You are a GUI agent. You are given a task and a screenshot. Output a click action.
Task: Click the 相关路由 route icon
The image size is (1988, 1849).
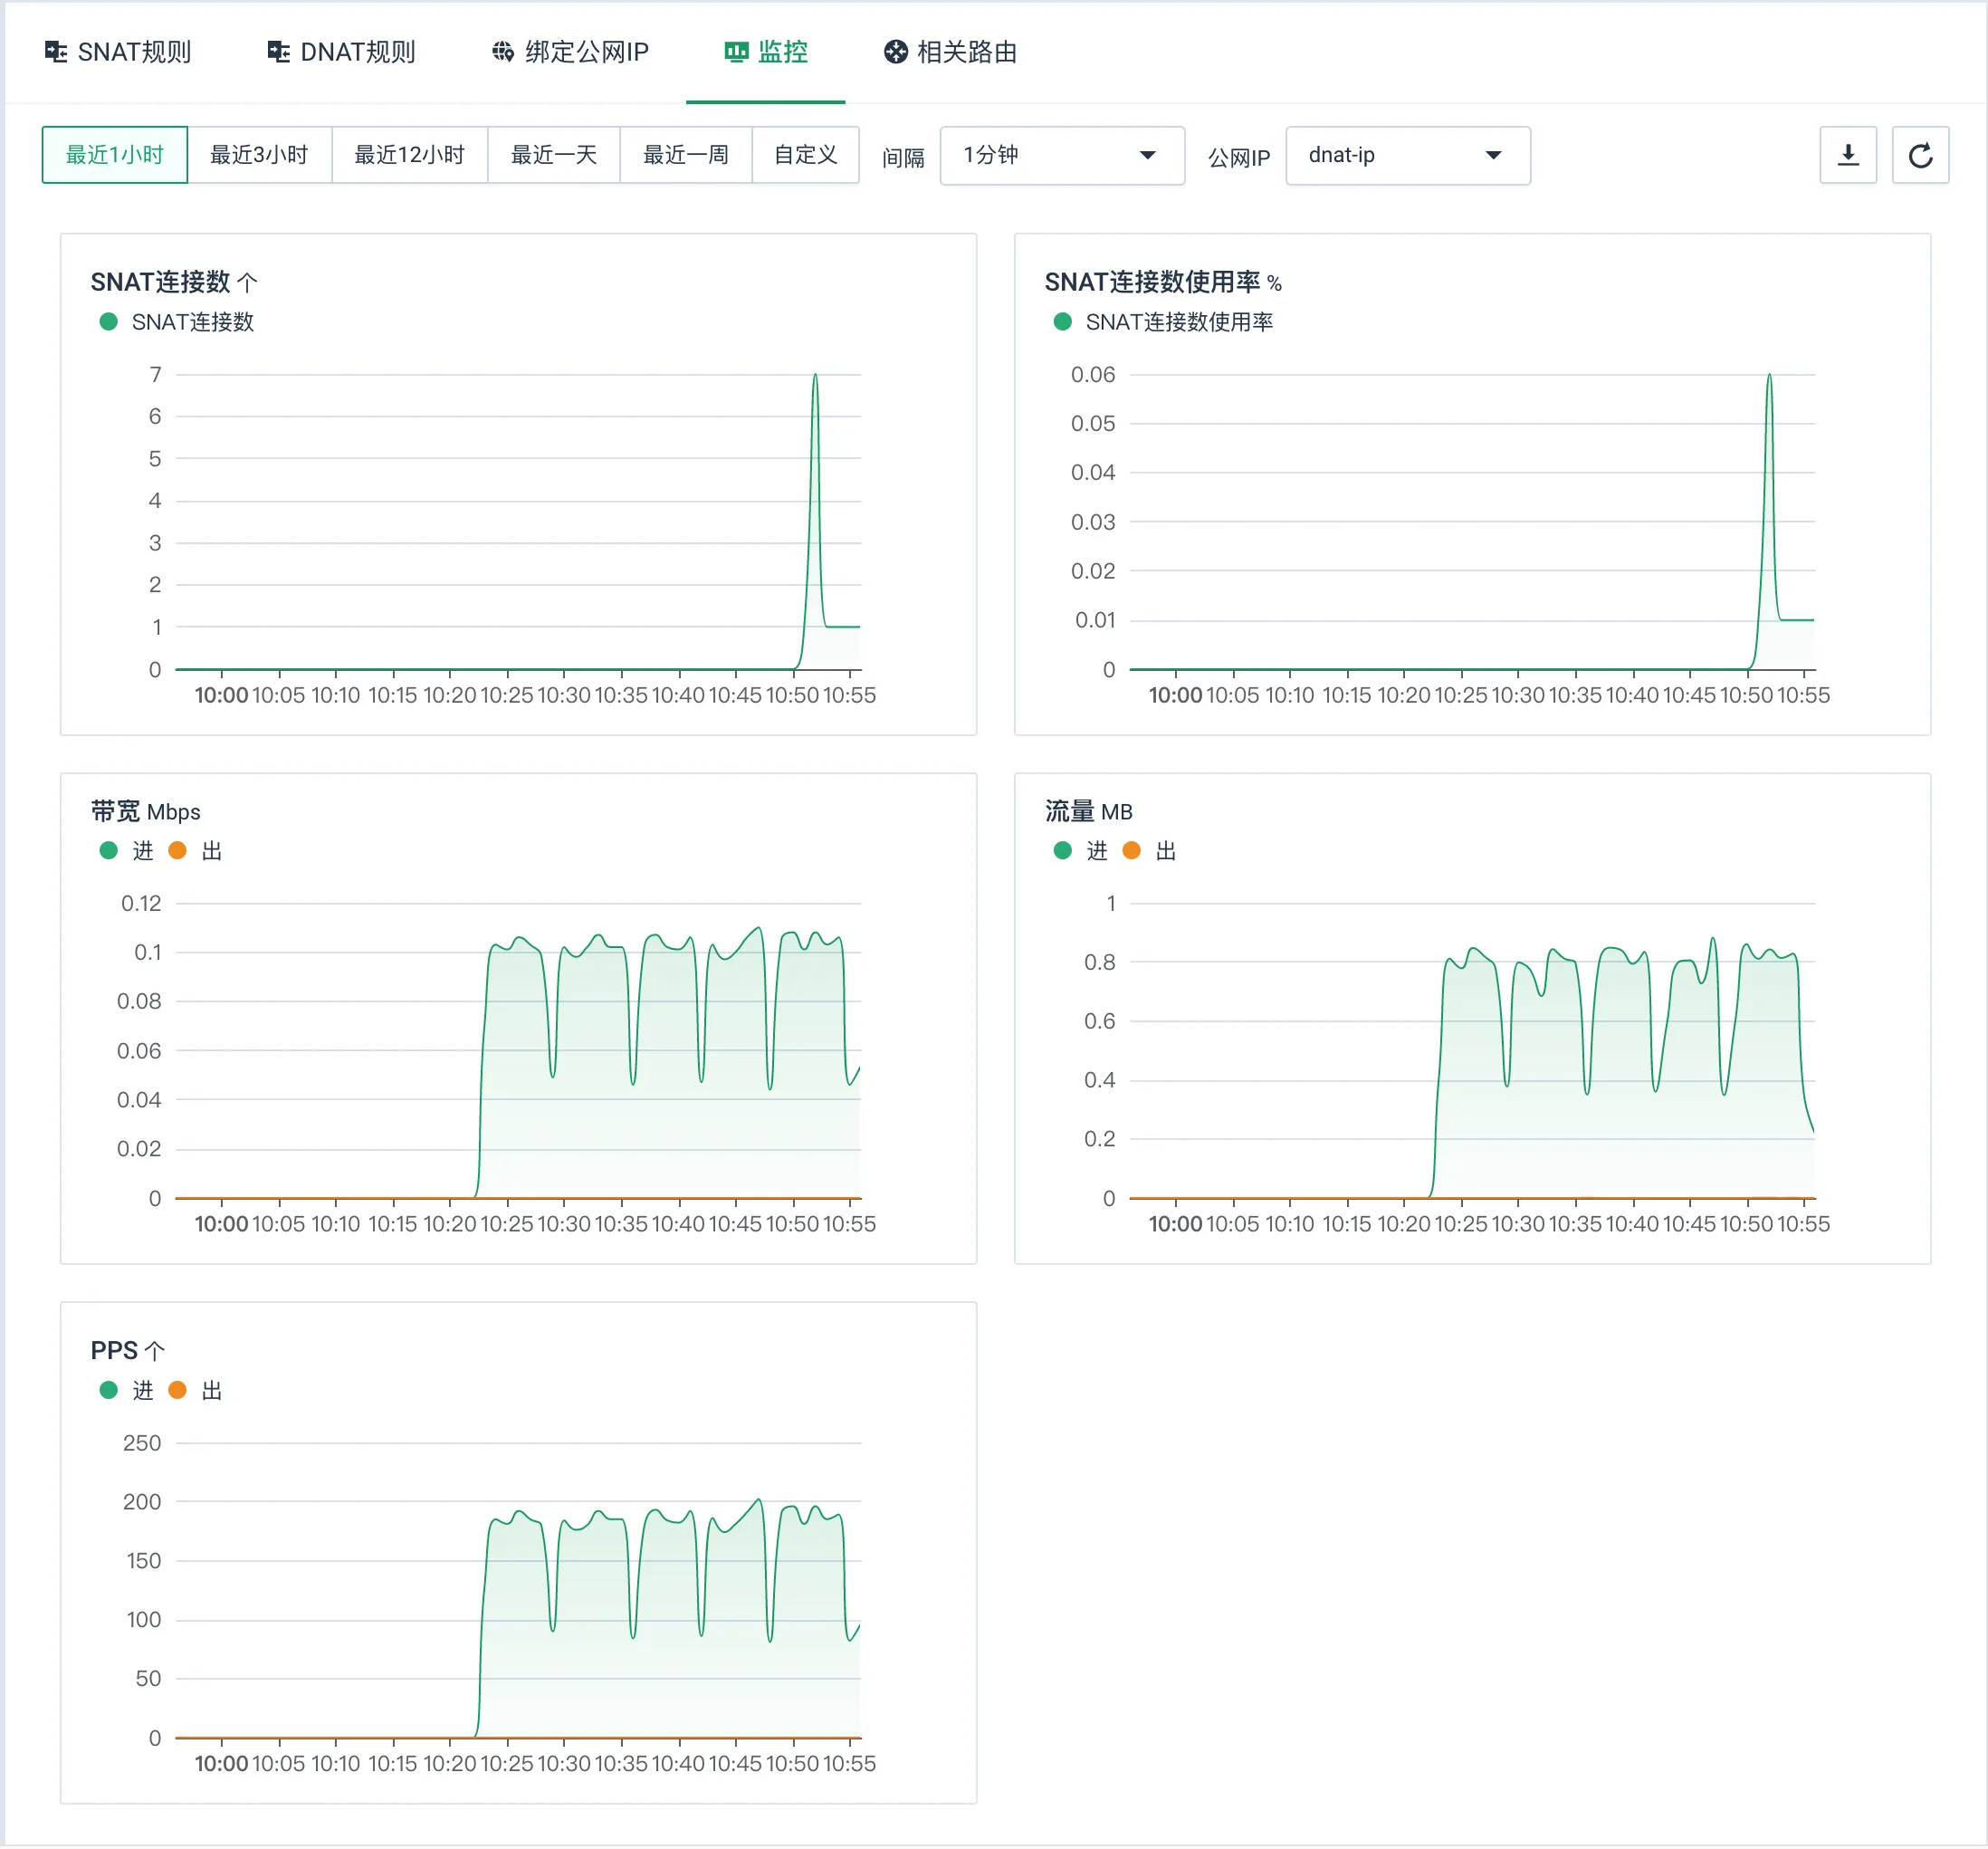click(895, 52)
